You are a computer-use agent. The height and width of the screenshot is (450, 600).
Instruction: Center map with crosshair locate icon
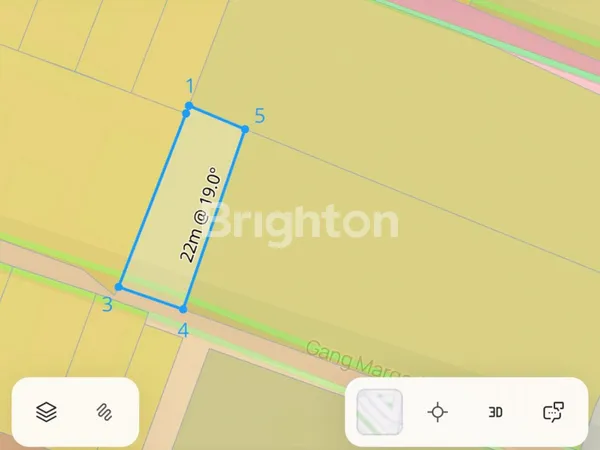[x=437, y=412]
